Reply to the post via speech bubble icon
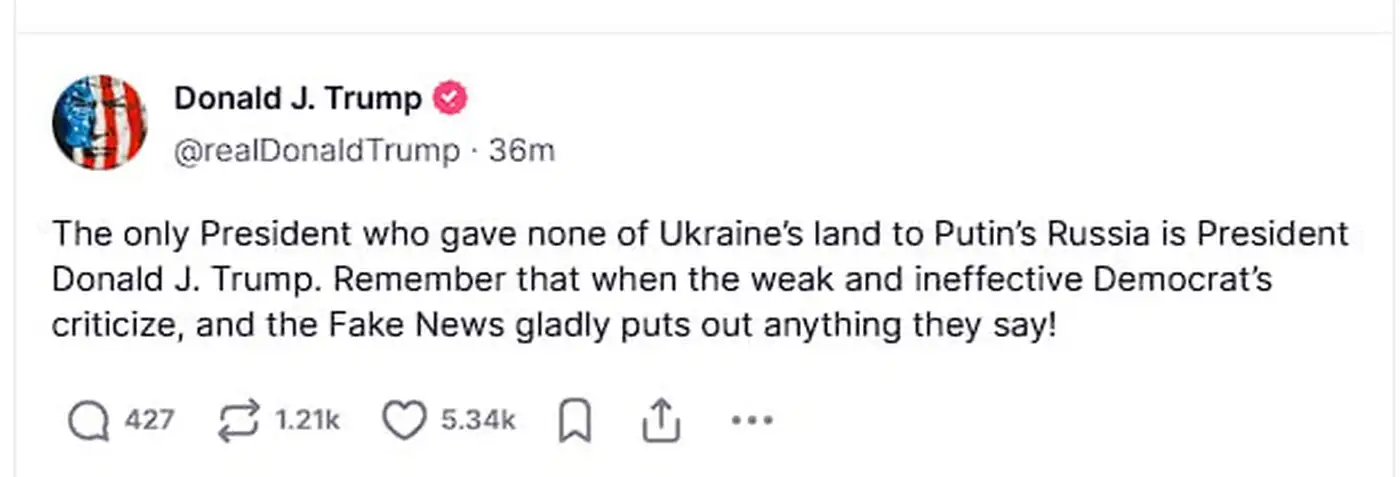 click(x=88, y=422)
